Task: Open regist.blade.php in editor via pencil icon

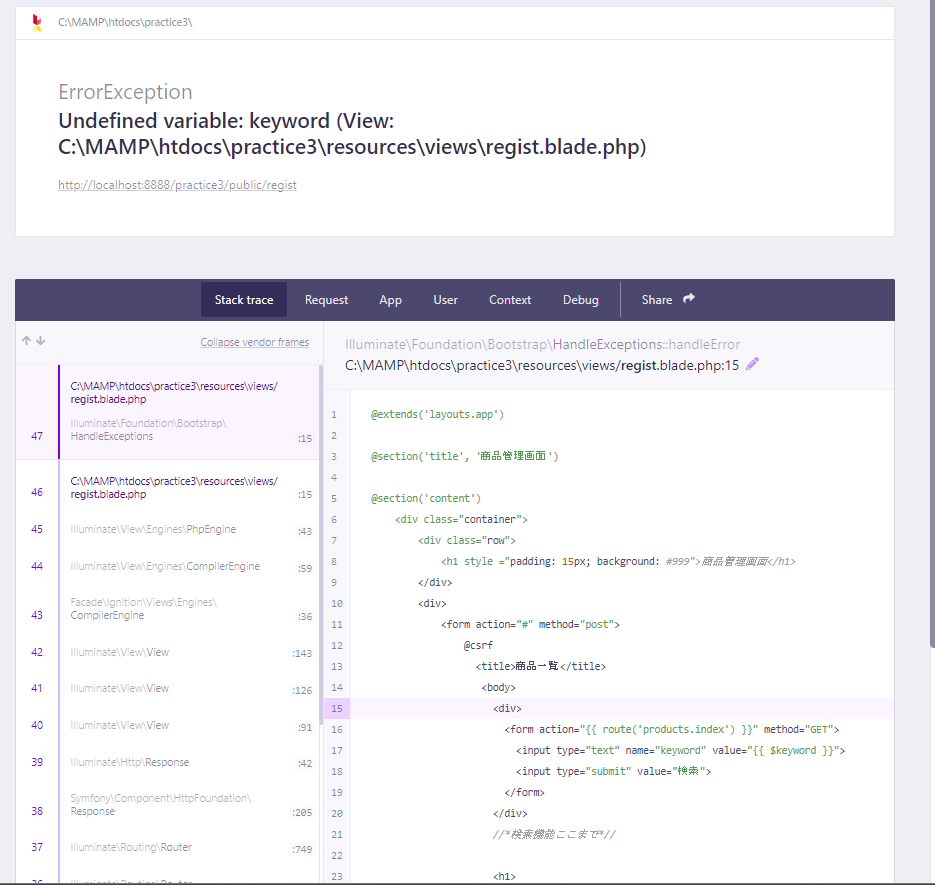Action: tap(751, 365)
